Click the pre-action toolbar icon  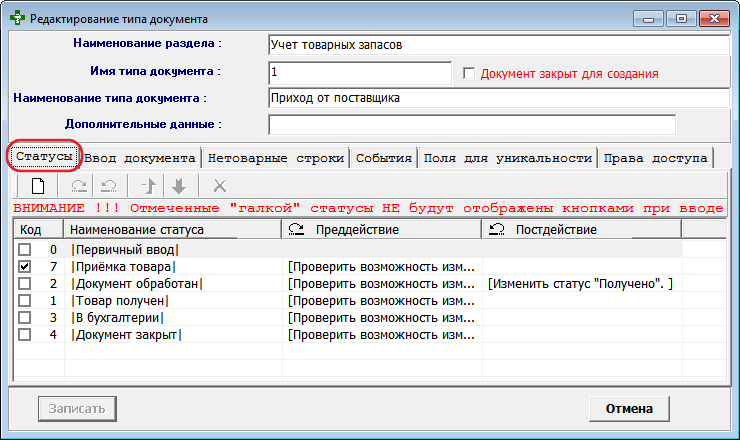coord(79,186)
